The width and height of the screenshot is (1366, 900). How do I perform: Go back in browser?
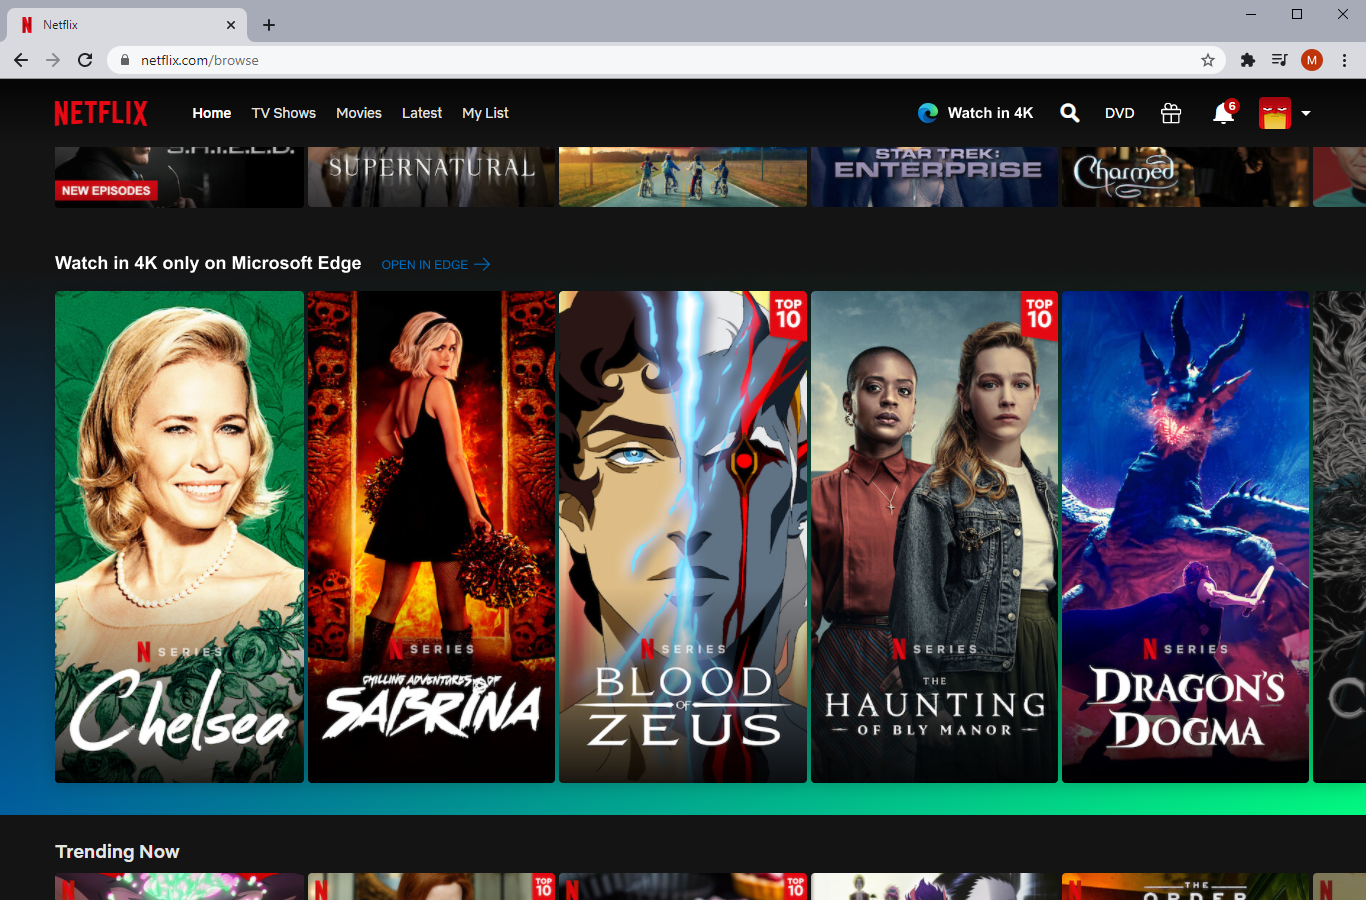coord(21,60)
